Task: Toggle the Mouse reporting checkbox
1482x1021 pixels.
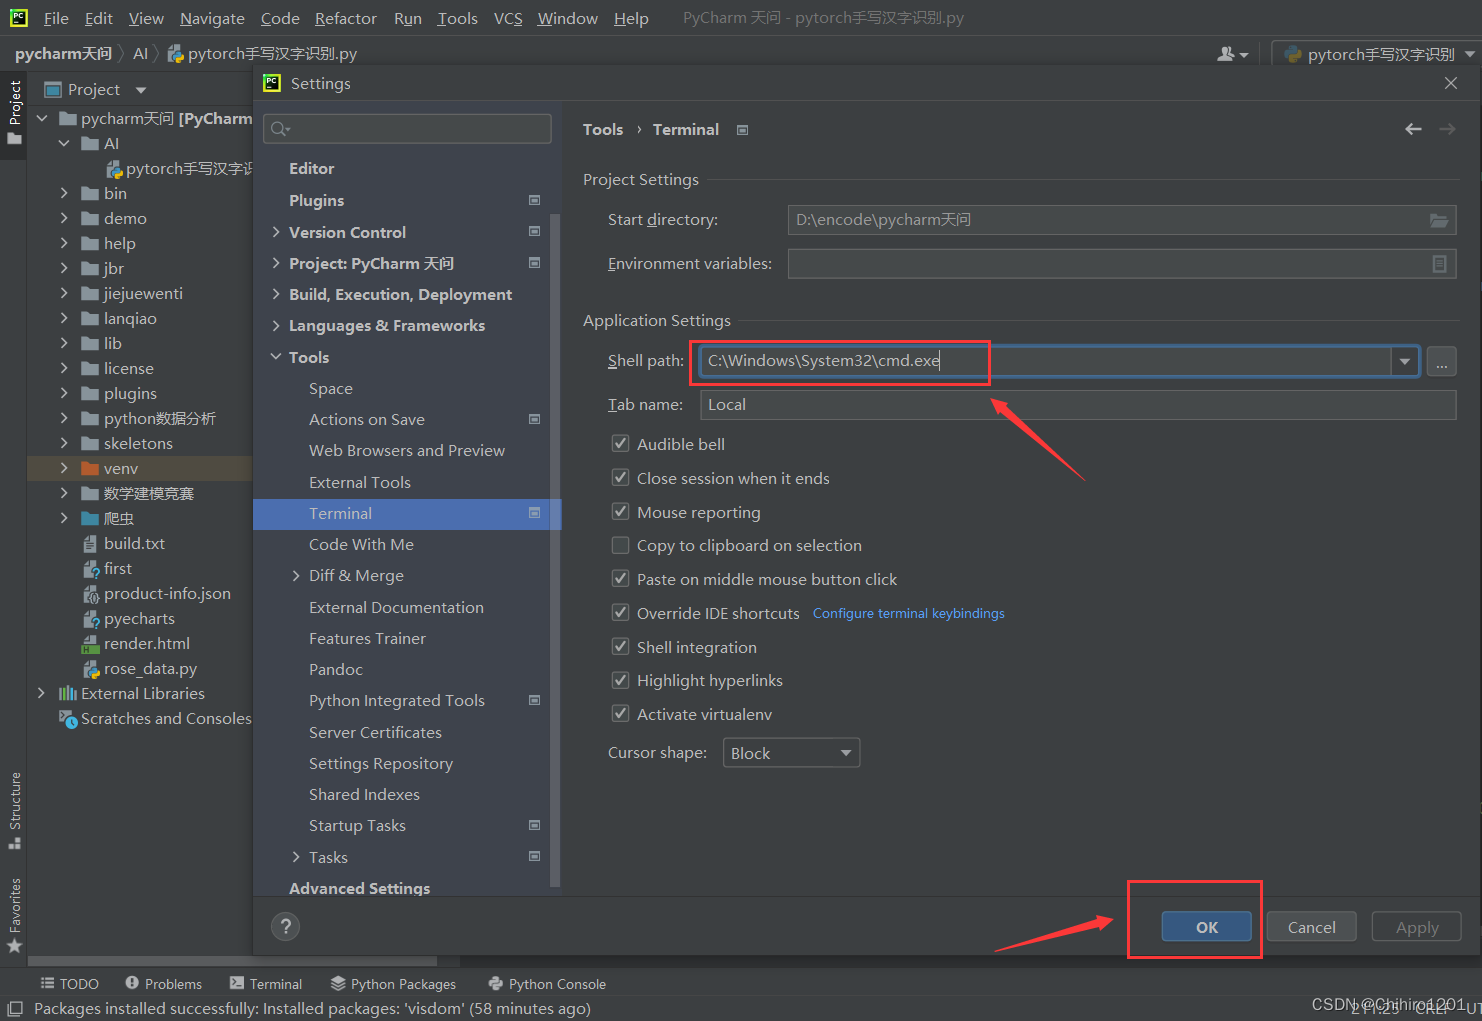Action: [620, 511]
